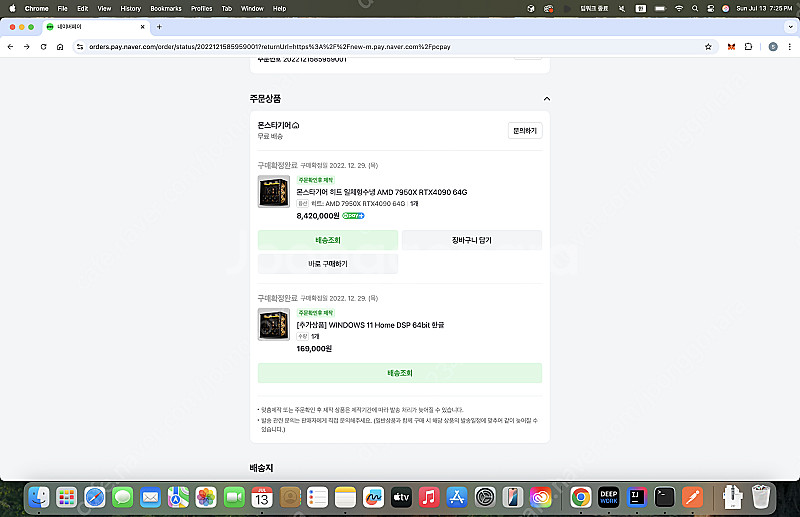Open the 몬스타기어 store home icon
This screenshot has height=517, width=800.
(296, 125)
